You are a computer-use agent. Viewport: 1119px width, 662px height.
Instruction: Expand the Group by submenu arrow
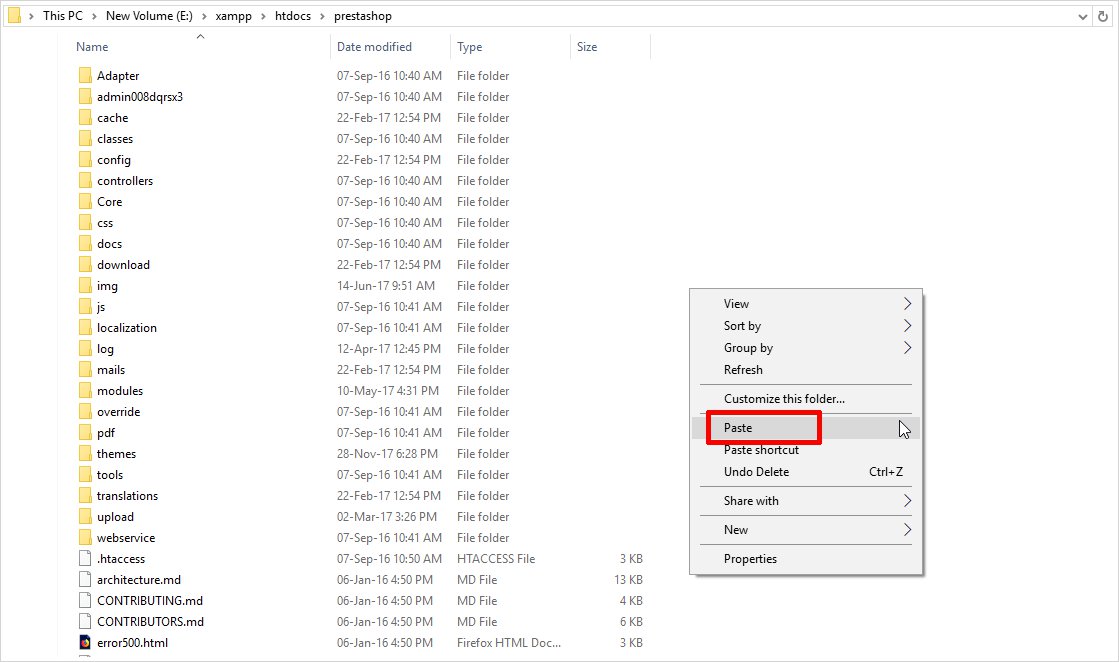point(907,348)
